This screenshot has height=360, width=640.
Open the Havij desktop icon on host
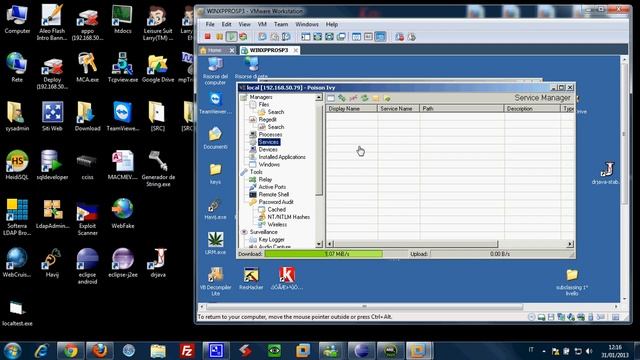[52, 262]
